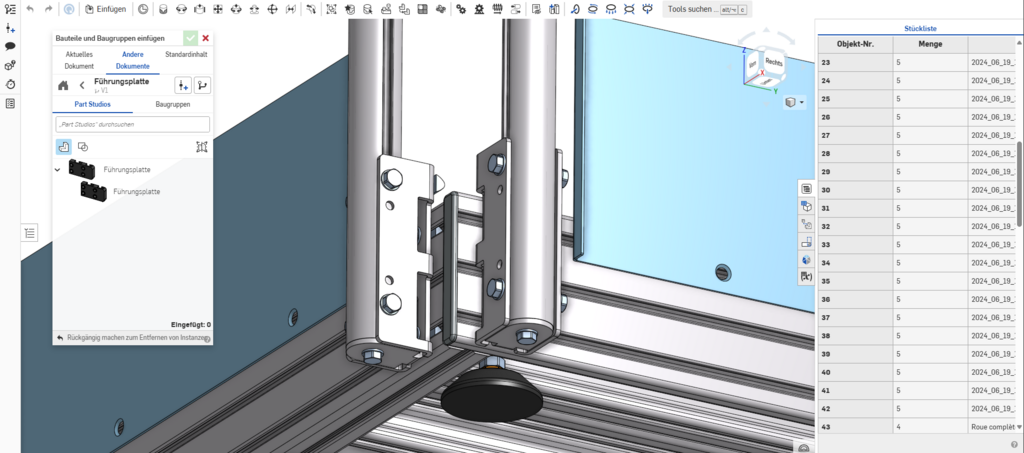Collapse the Führungsplatte tree entry
The width and height of the screenshot is (1024, 453).
point(58,170)
